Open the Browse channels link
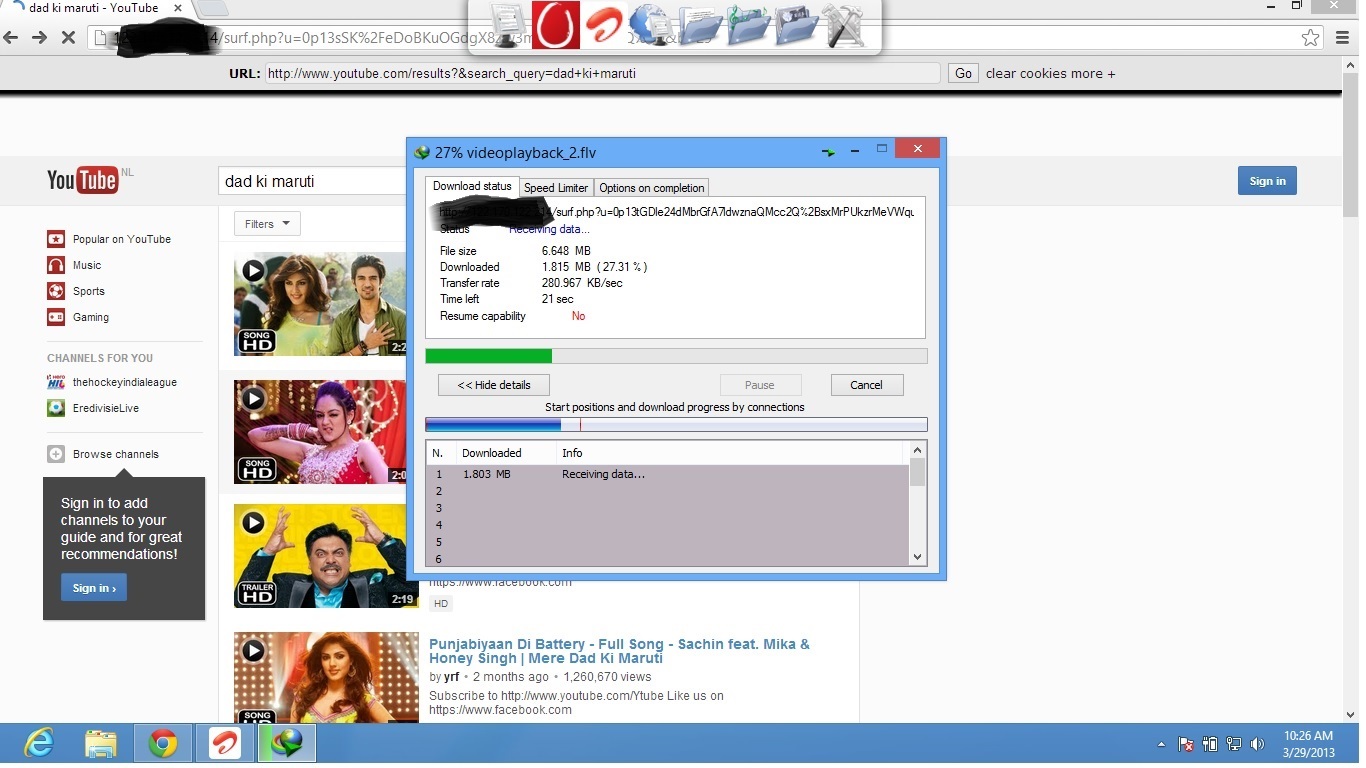Image resolution: width=1366 pixels, height=768 pixels. click(x=116, y=454)
